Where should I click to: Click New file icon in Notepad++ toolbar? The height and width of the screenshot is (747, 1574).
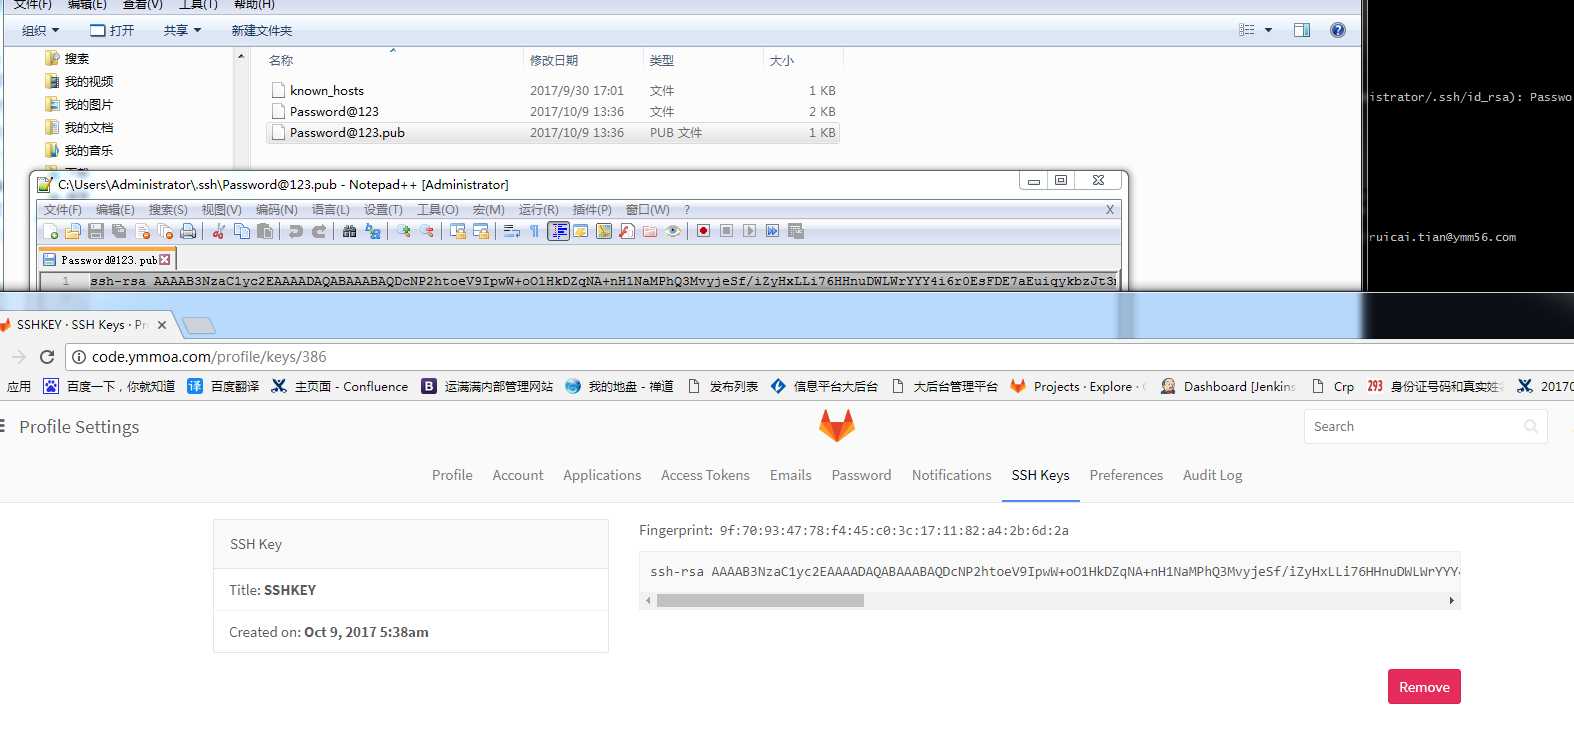pos(50,231)
